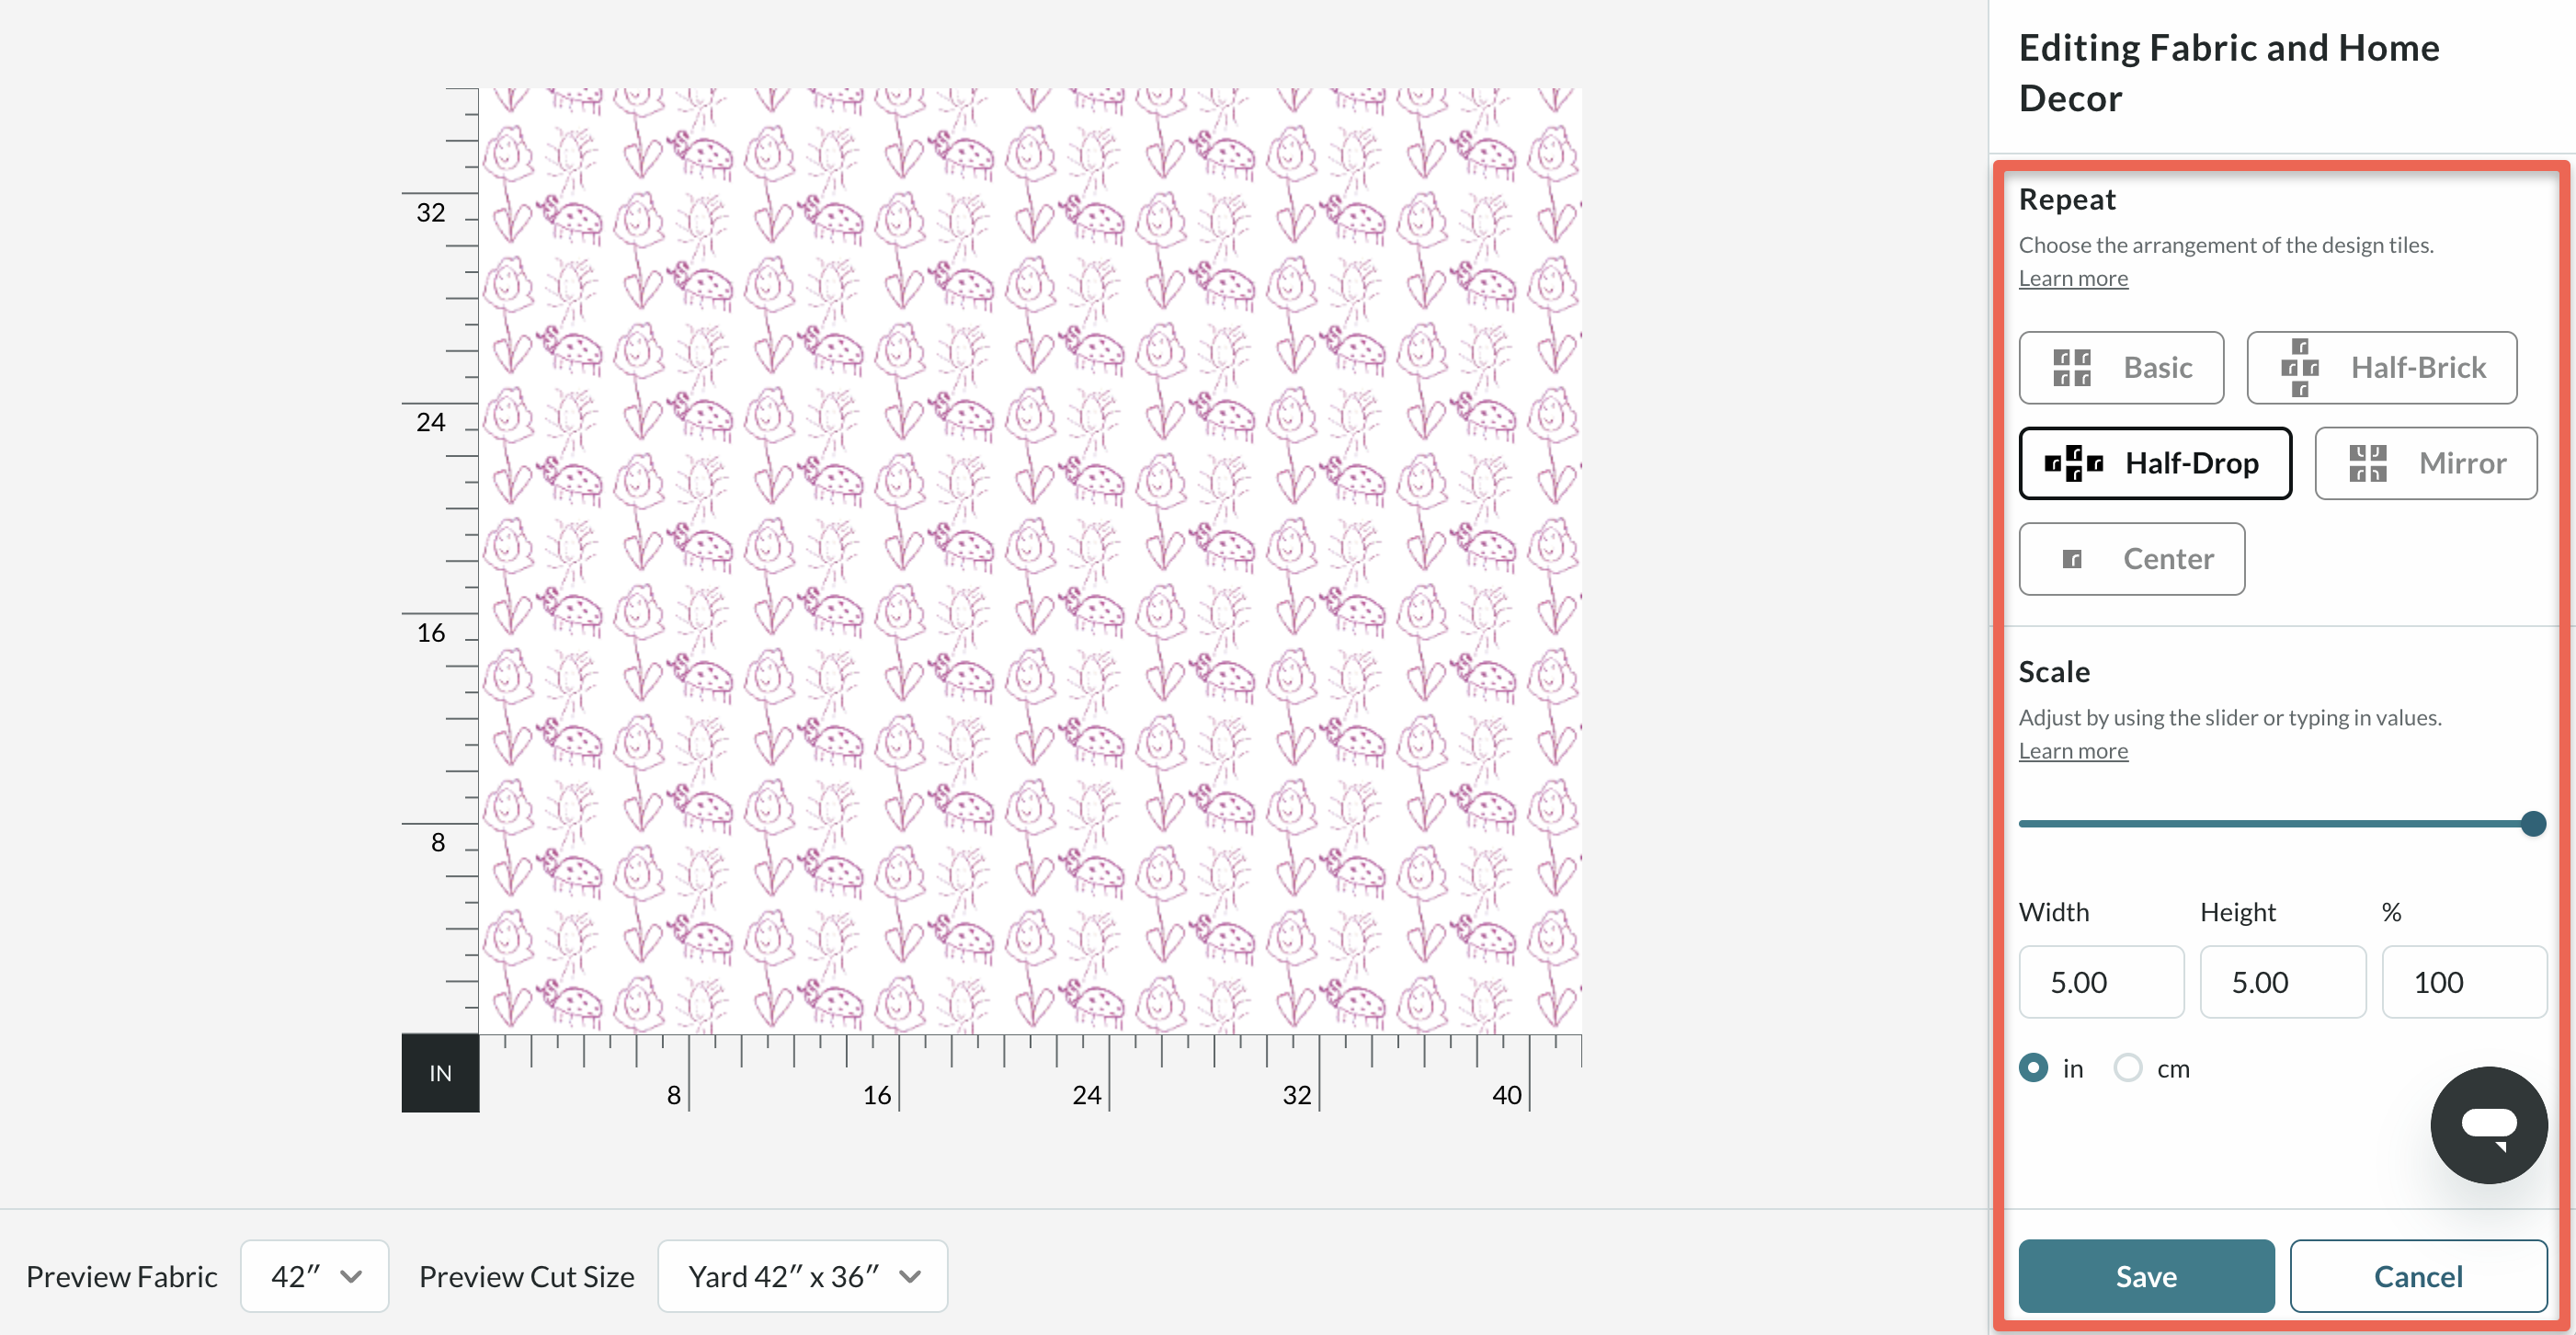Select the cm unit radio button
Viewport: 2576px width, 1335px height.
tap(2128, 1068)
